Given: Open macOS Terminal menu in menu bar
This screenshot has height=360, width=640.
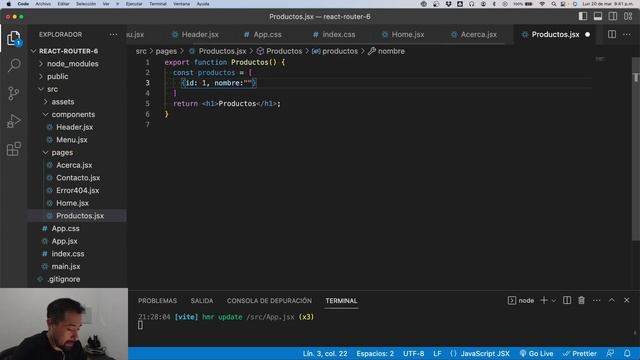Looking at the screenshot, I should [x=158, y=4].
